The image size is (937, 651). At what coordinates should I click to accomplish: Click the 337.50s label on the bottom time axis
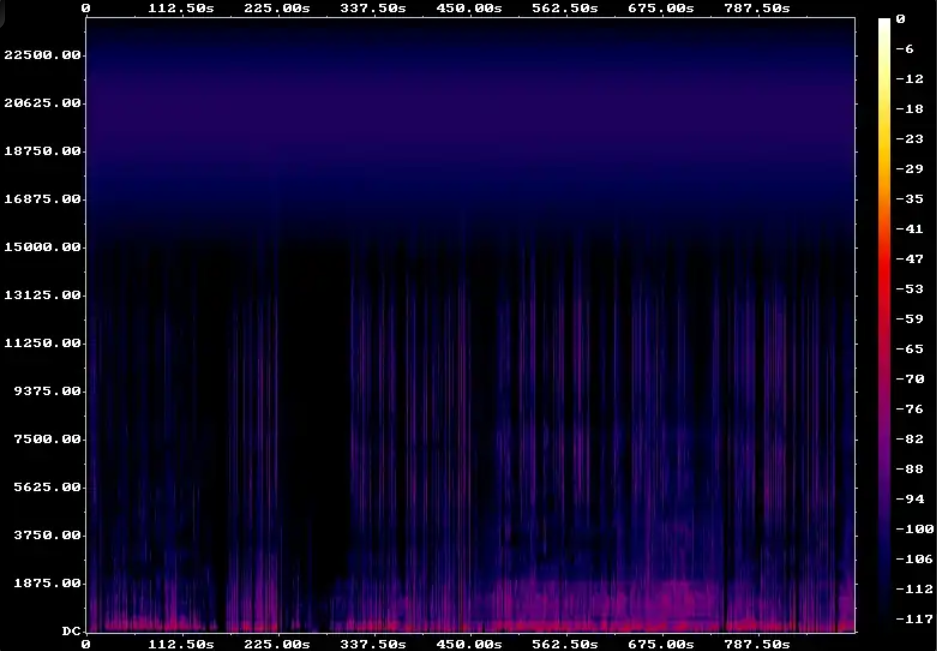coord(373,644)
